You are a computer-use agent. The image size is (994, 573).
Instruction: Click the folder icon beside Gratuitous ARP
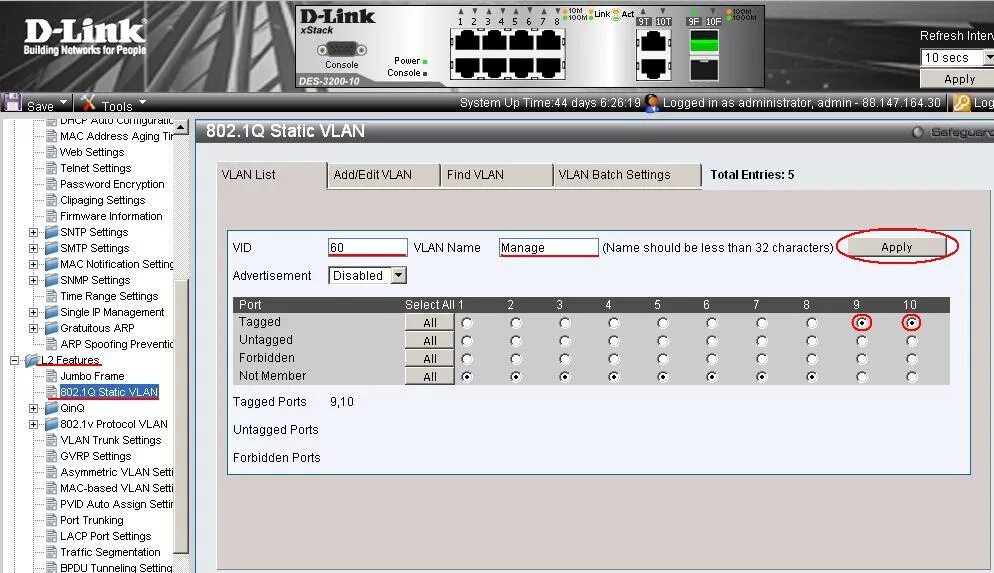tap(52, 328)
